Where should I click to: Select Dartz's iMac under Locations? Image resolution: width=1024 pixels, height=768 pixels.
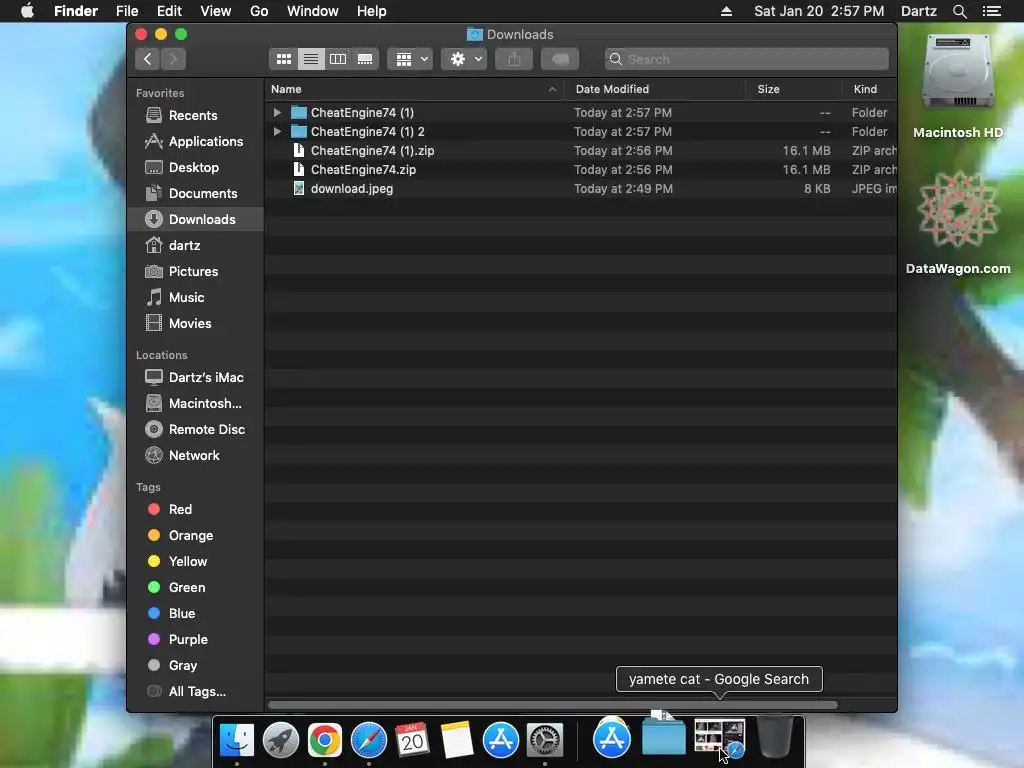195,377
